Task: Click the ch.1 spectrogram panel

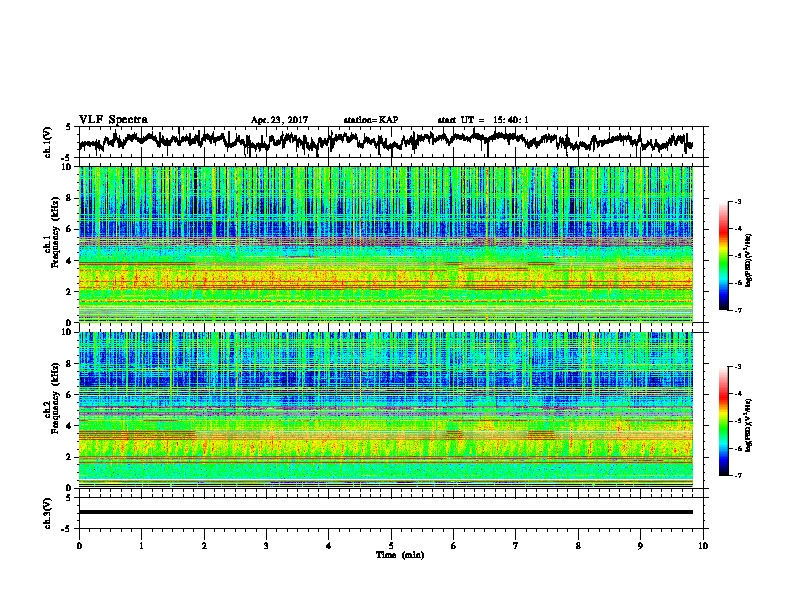Action: 386,244
